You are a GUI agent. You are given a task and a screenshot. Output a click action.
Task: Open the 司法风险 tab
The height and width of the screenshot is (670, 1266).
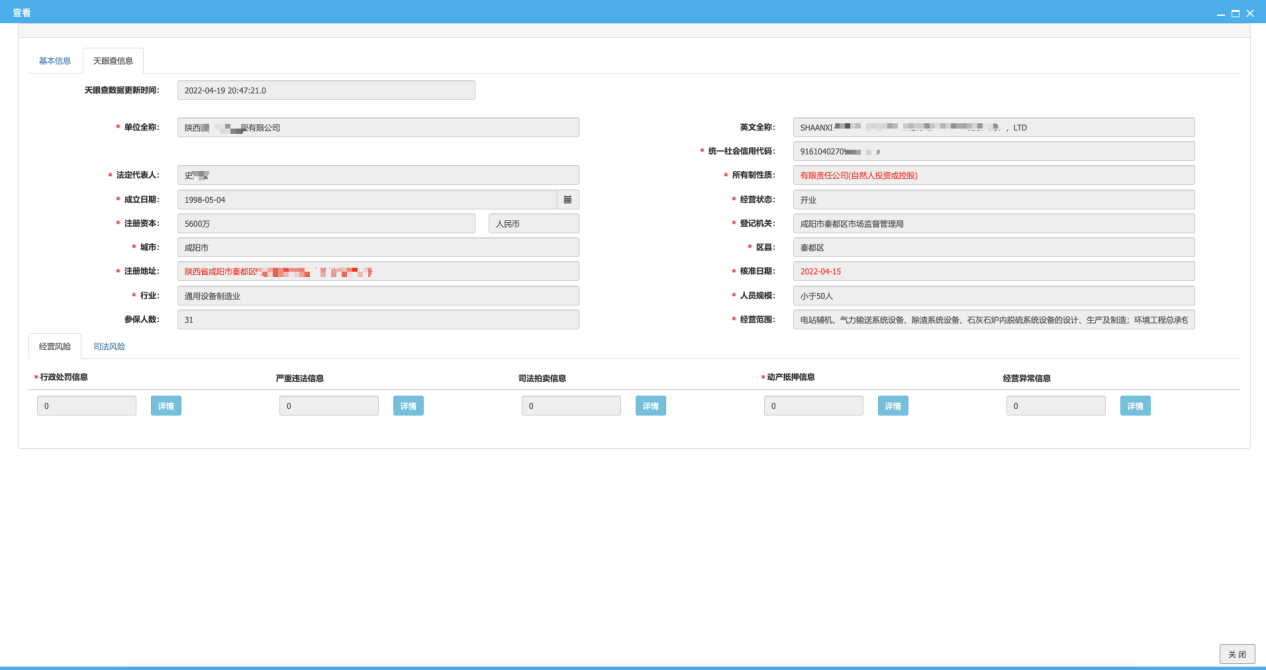(109, 347)
